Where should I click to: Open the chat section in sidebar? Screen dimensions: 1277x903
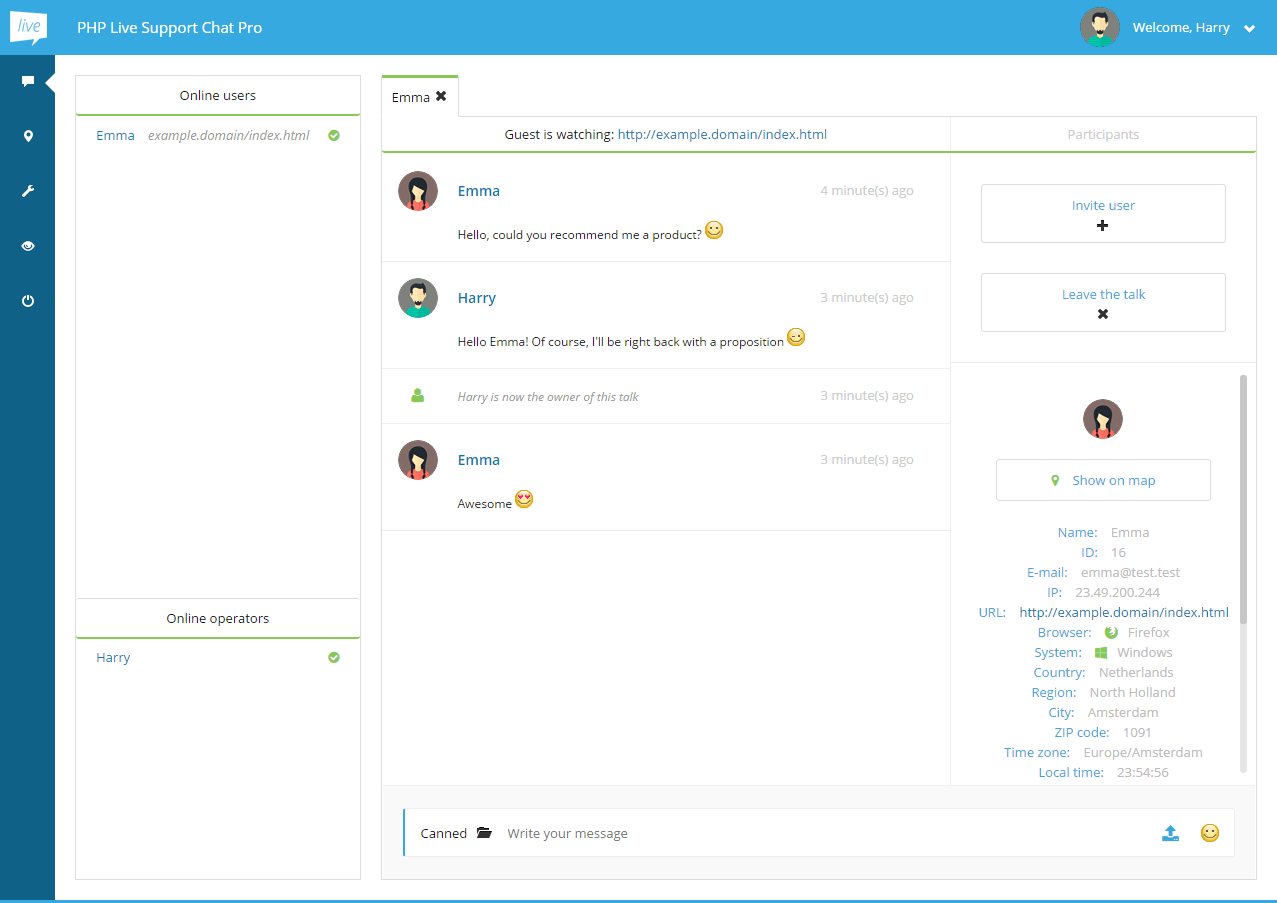[x=28, y=81]
